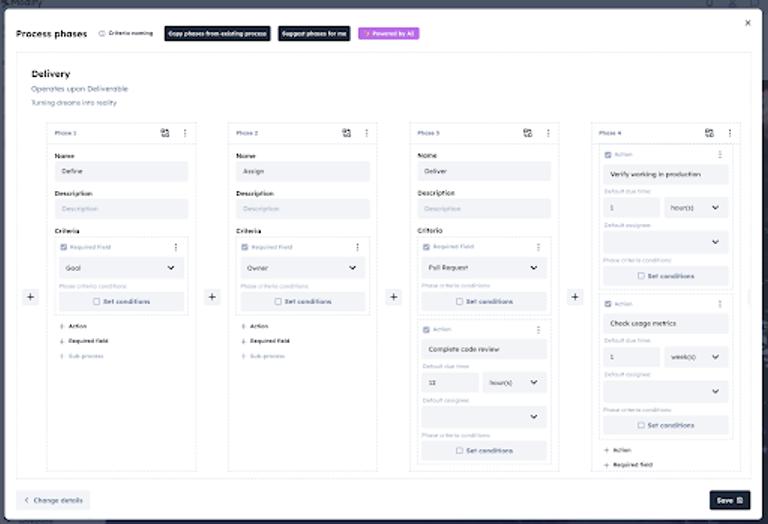Open hour(s) unit dropdown for Verify working in production

point(696,208)
